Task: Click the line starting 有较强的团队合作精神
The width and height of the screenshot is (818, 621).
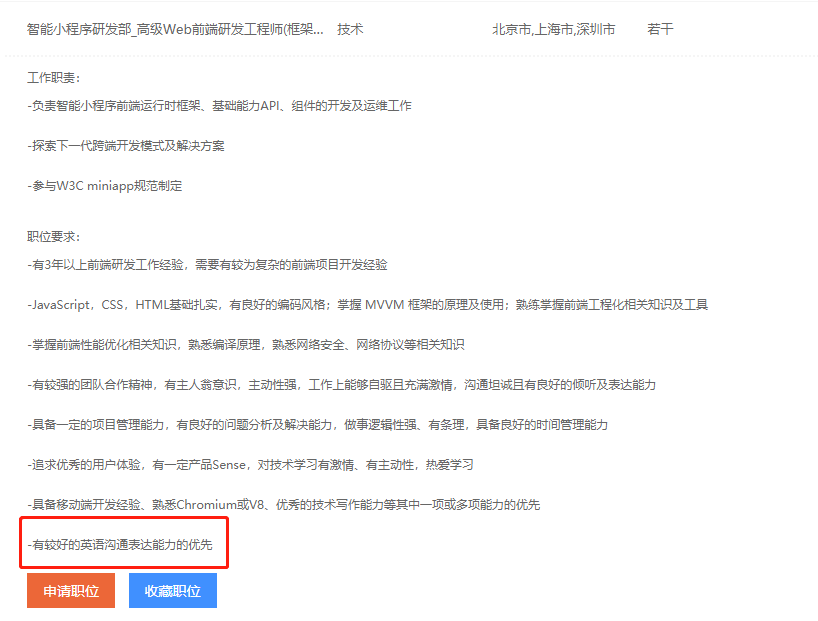Action: pos(341,385)
